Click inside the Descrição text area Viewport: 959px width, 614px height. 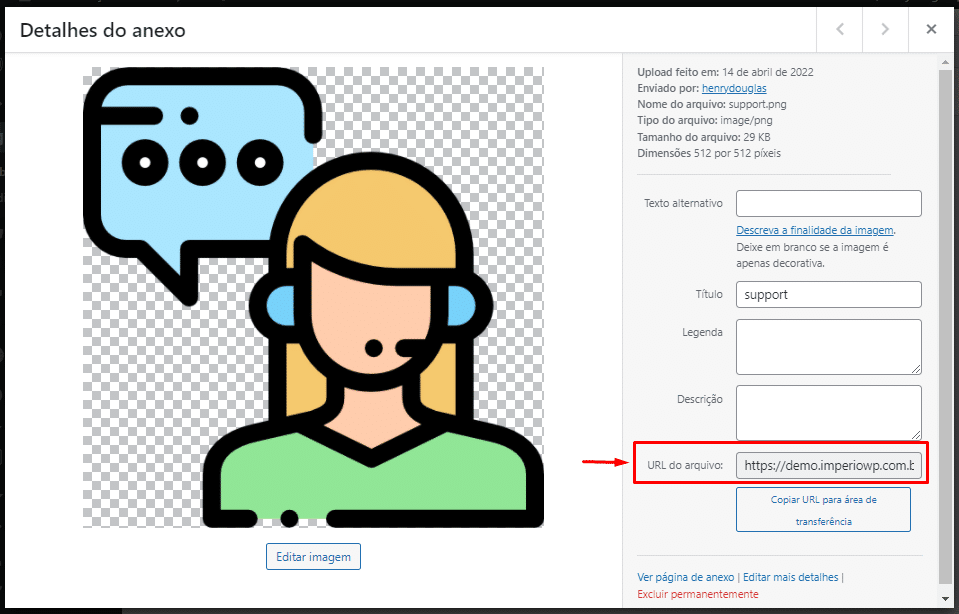pos(826,412)
